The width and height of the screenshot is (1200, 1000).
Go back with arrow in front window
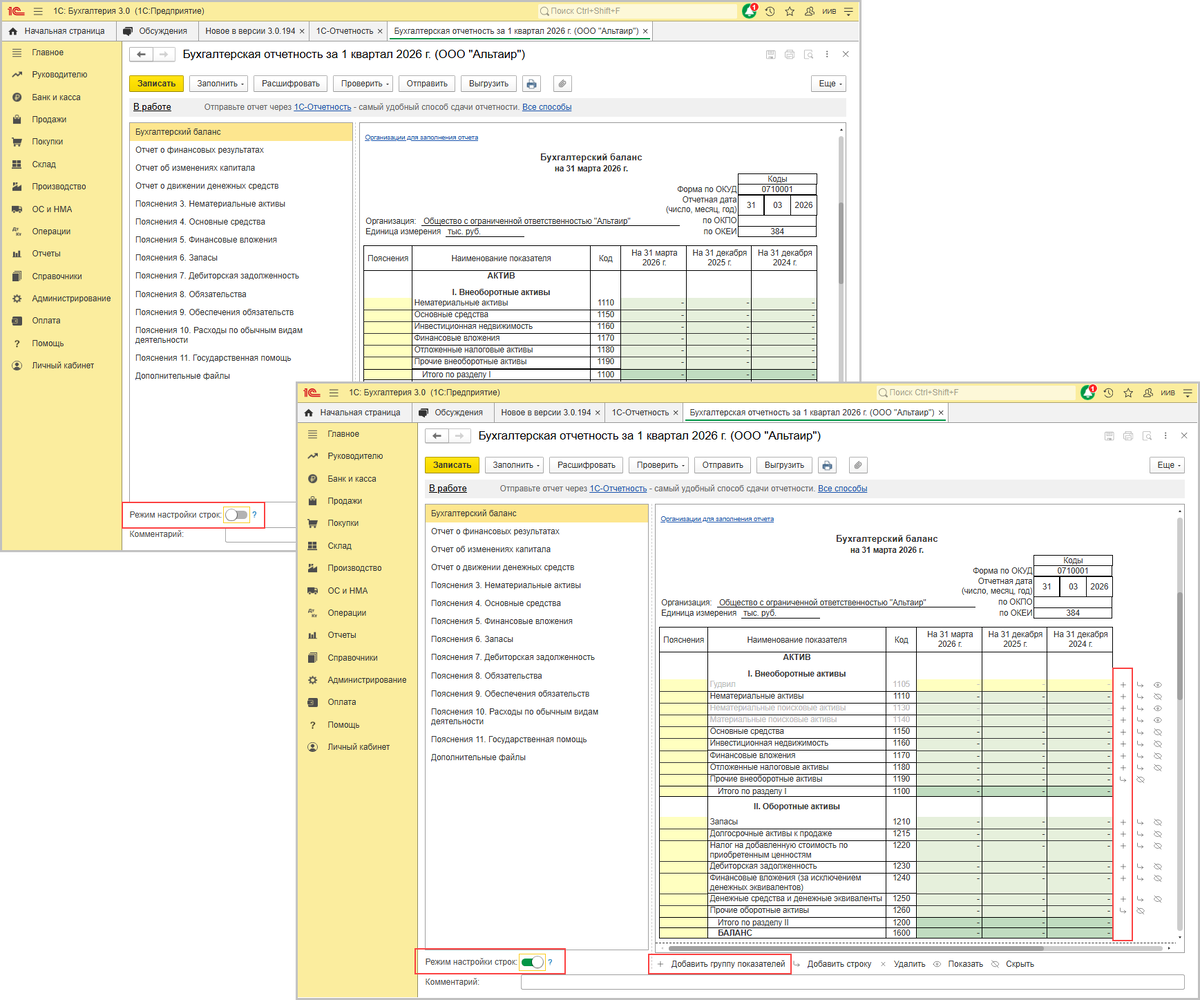tap(437, 436)
